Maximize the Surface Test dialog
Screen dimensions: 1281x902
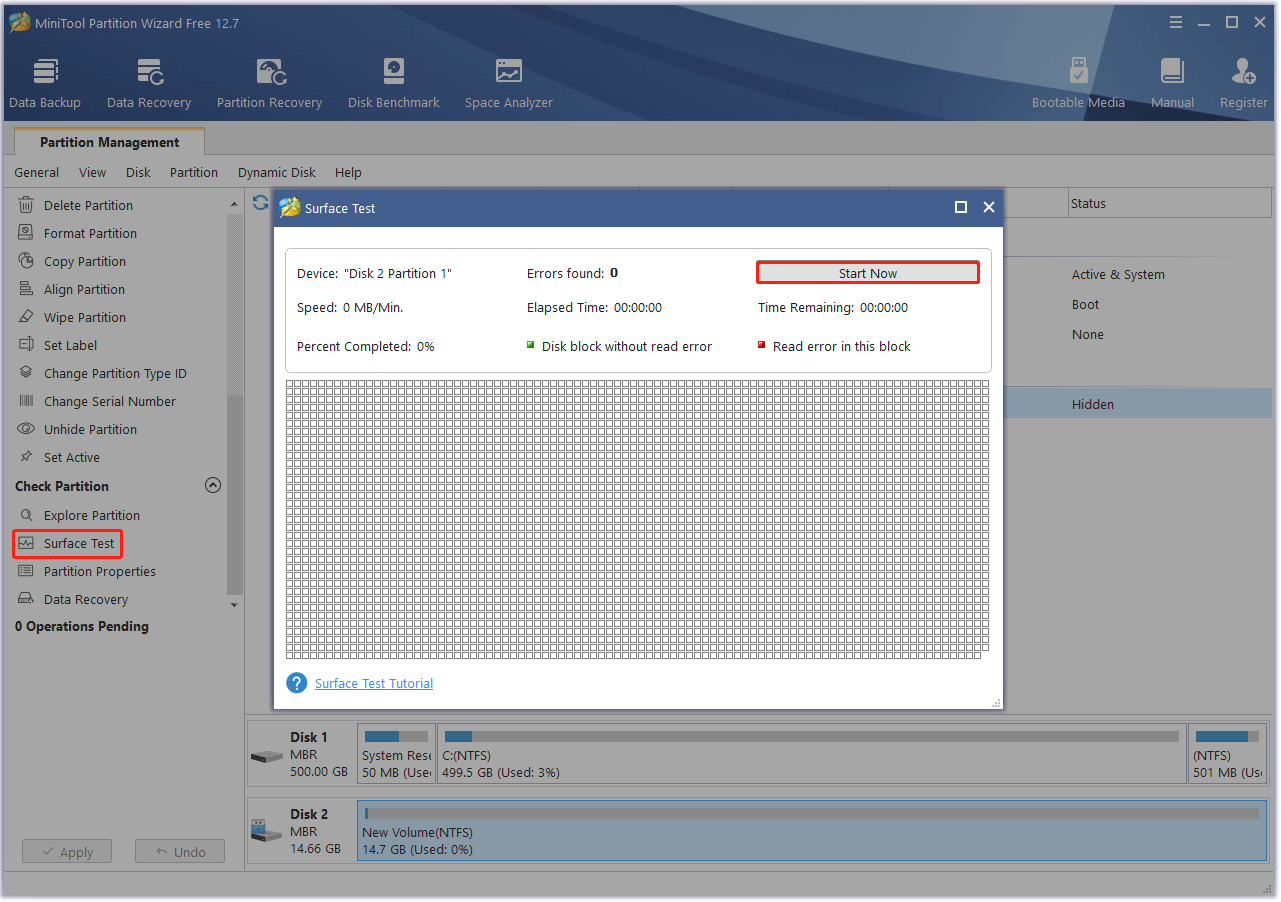click(x=961, y=207)
